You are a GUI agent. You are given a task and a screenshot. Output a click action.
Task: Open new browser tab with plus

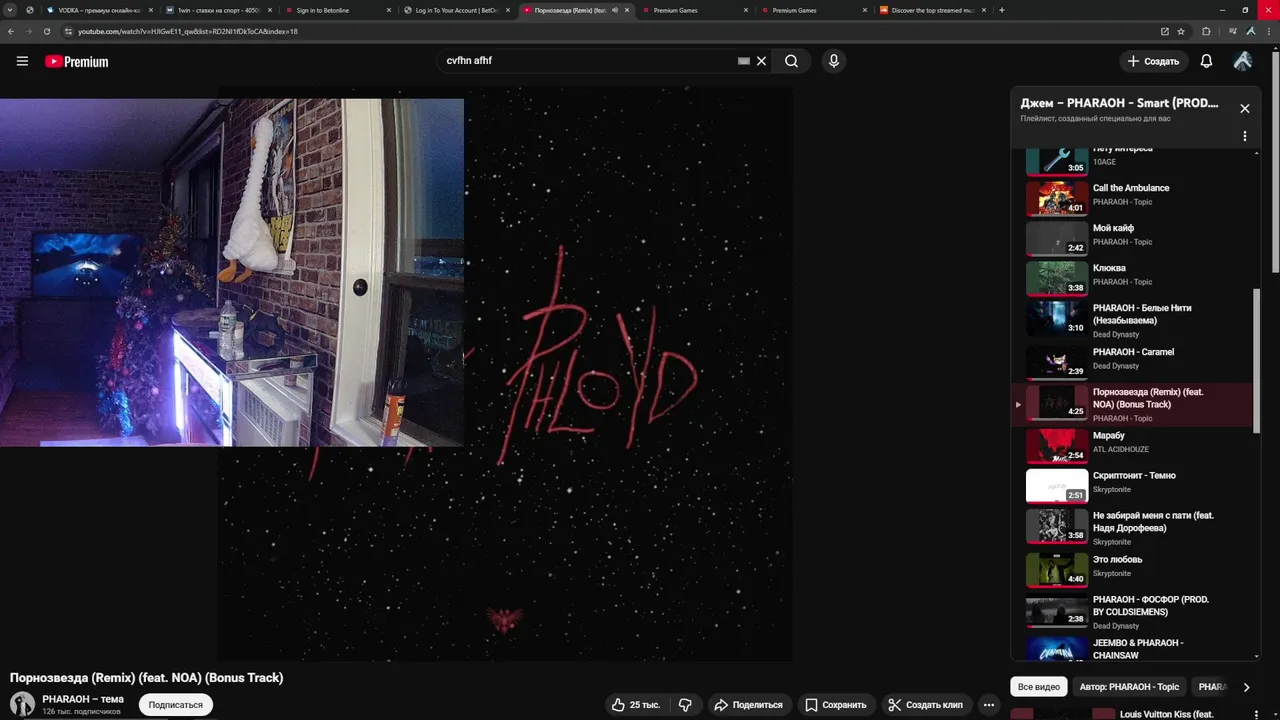click(1002, 10)
